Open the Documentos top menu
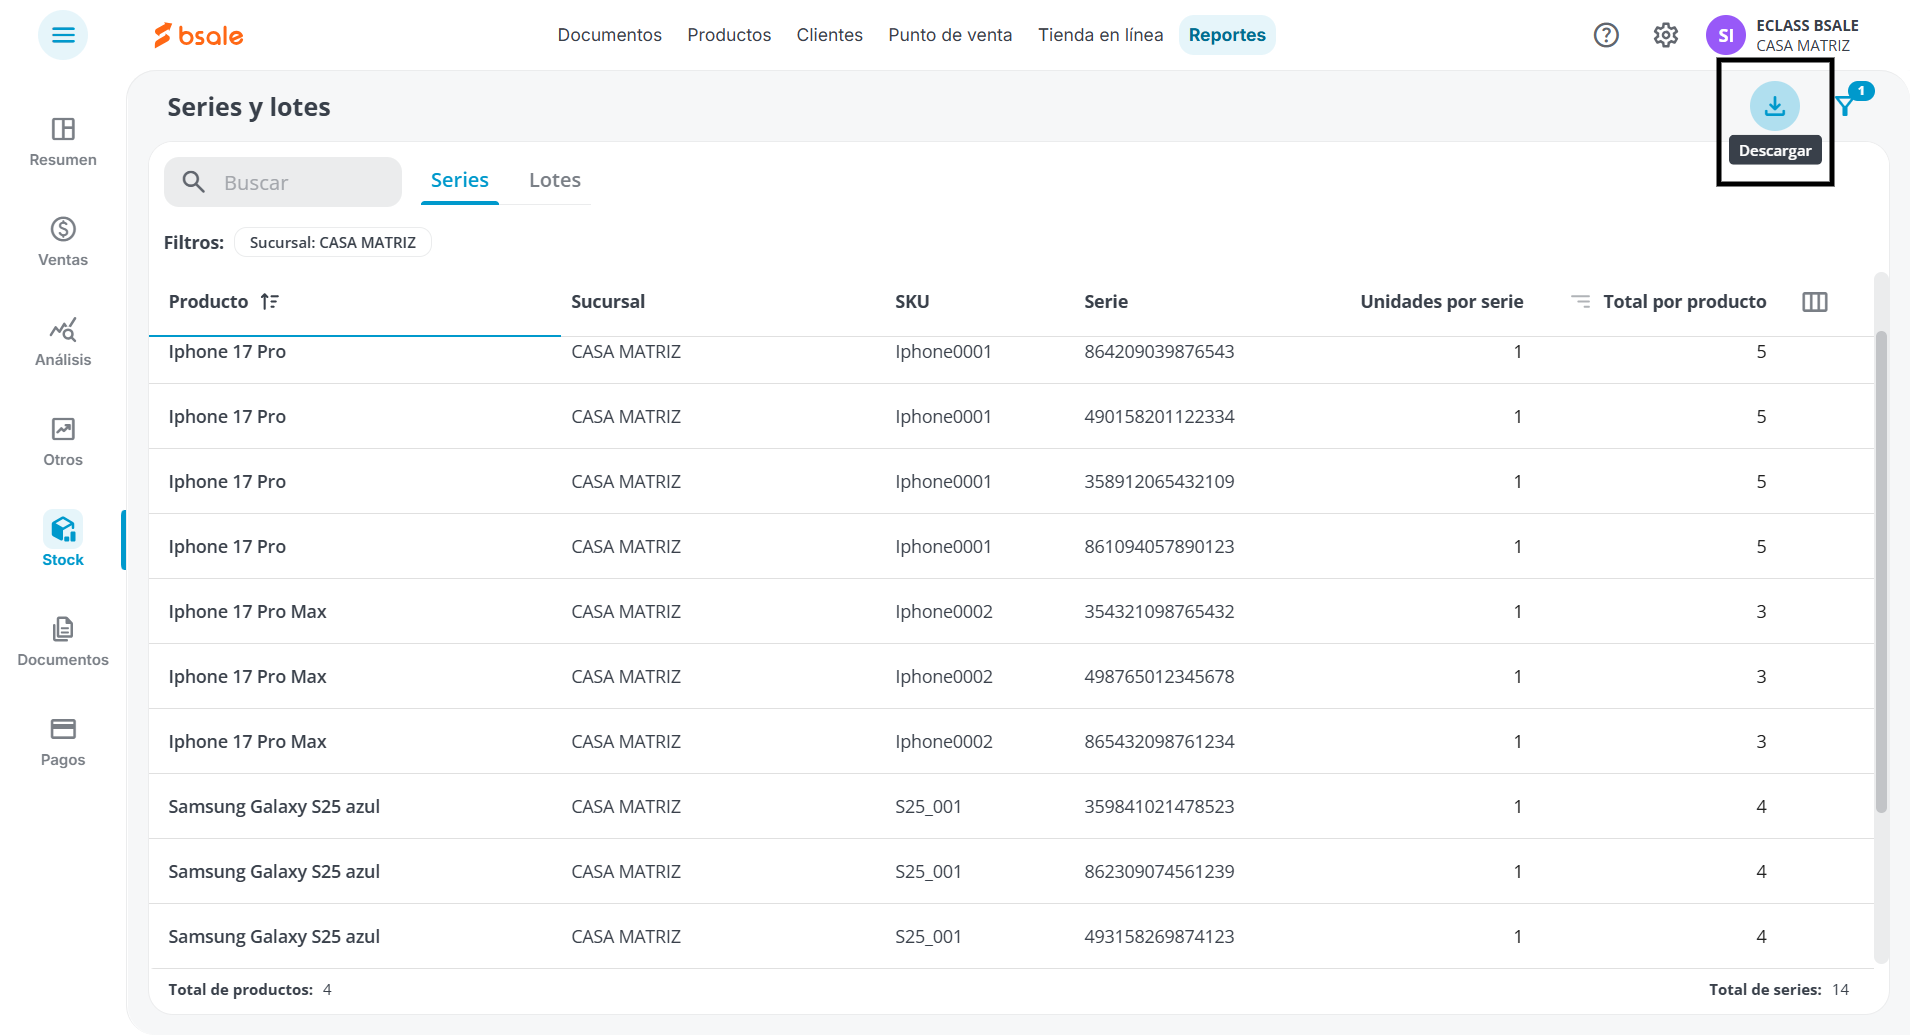 610,35
